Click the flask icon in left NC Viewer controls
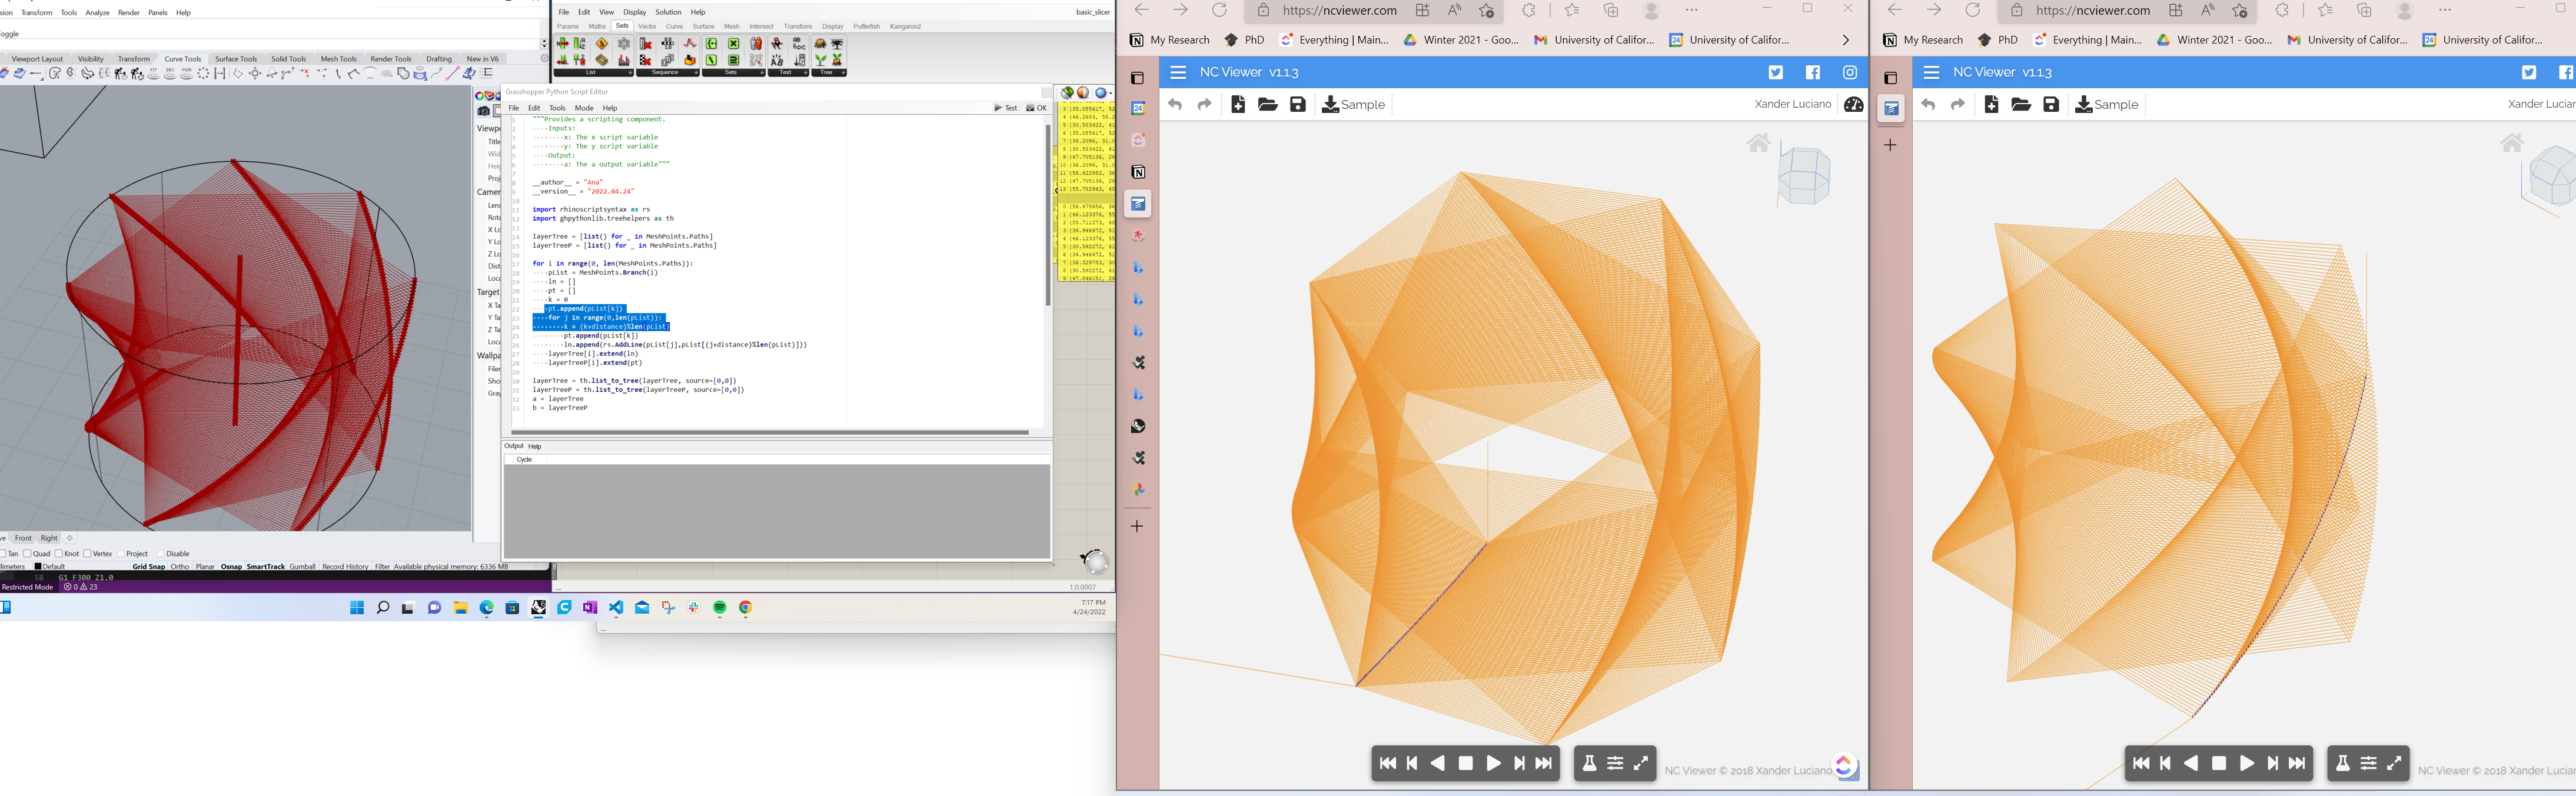 click(x=1589, y=763)
